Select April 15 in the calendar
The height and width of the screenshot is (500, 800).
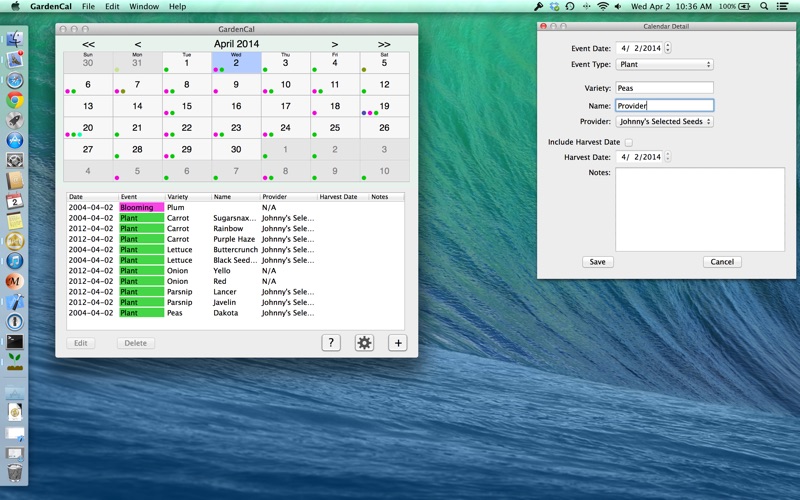[187, 106]
